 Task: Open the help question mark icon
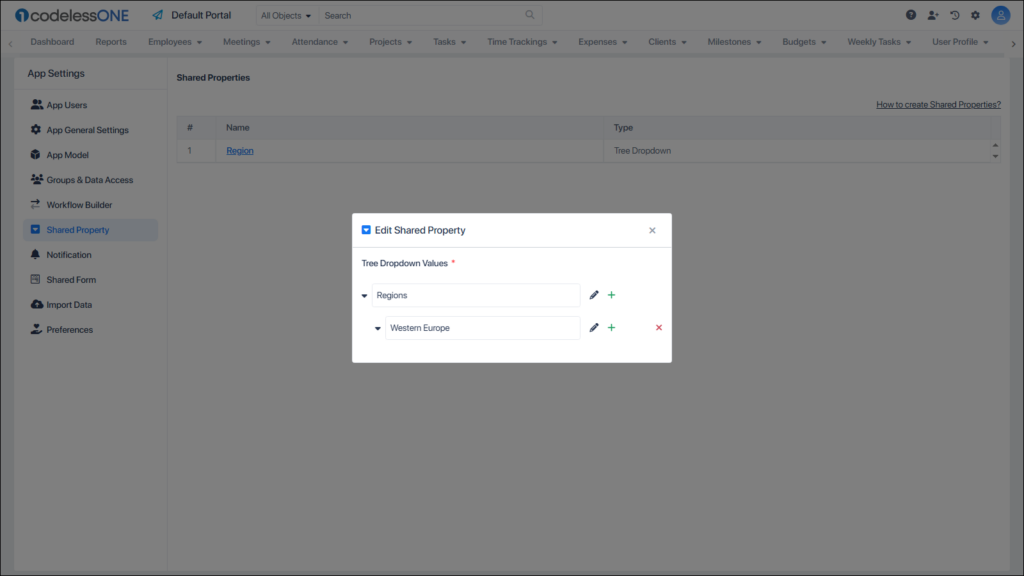click(x=910, y=15)
